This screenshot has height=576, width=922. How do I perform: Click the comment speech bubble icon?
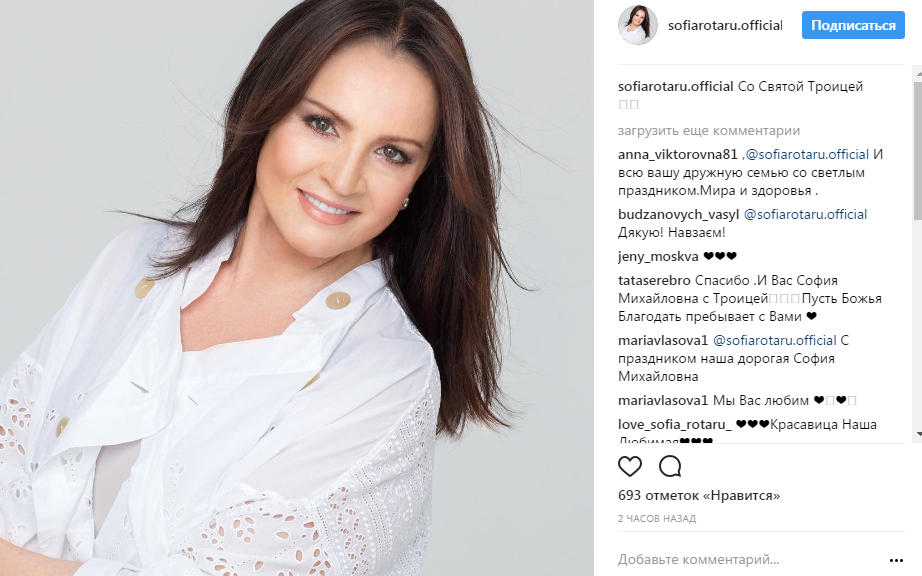click(x=670, y=467)
